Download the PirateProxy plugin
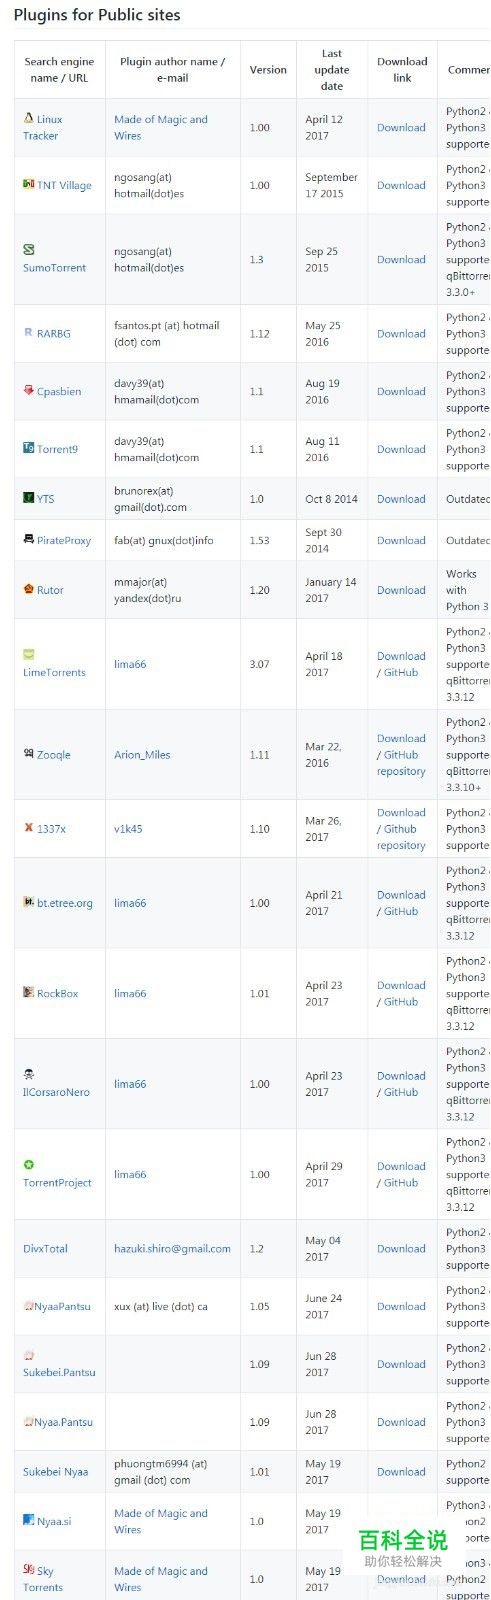The height and width of the screenshot is (1600, 491). point(401,540)
